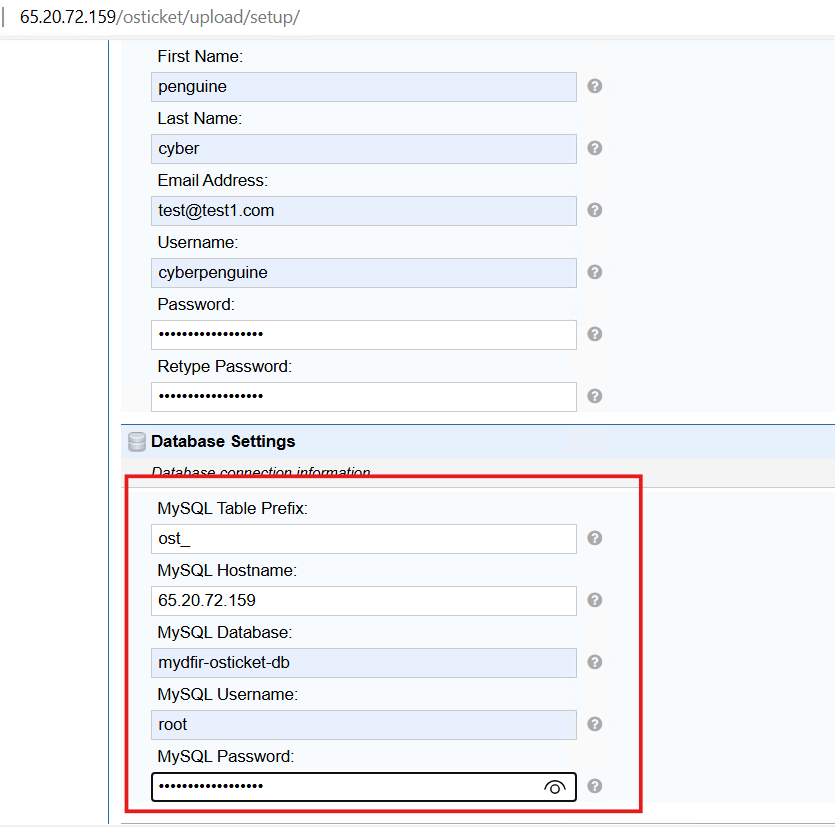
Task: Click the help icon for MySQL Table Prefix
Action: pyautogui.click(x=594, y=538)
